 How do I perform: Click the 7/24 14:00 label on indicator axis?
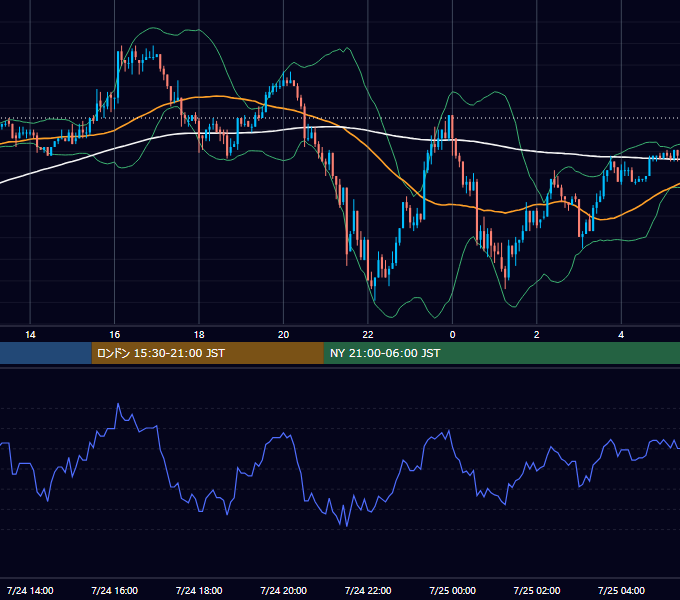pos(30,590)
